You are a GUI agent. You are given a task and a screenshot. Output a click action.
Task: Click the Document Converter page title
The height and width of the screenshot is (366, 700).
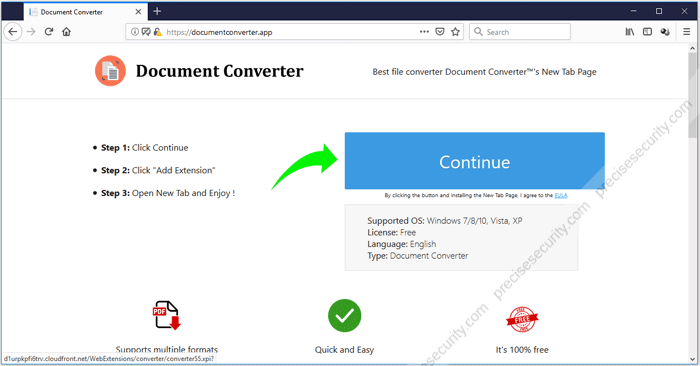click(x=219, y=71)
